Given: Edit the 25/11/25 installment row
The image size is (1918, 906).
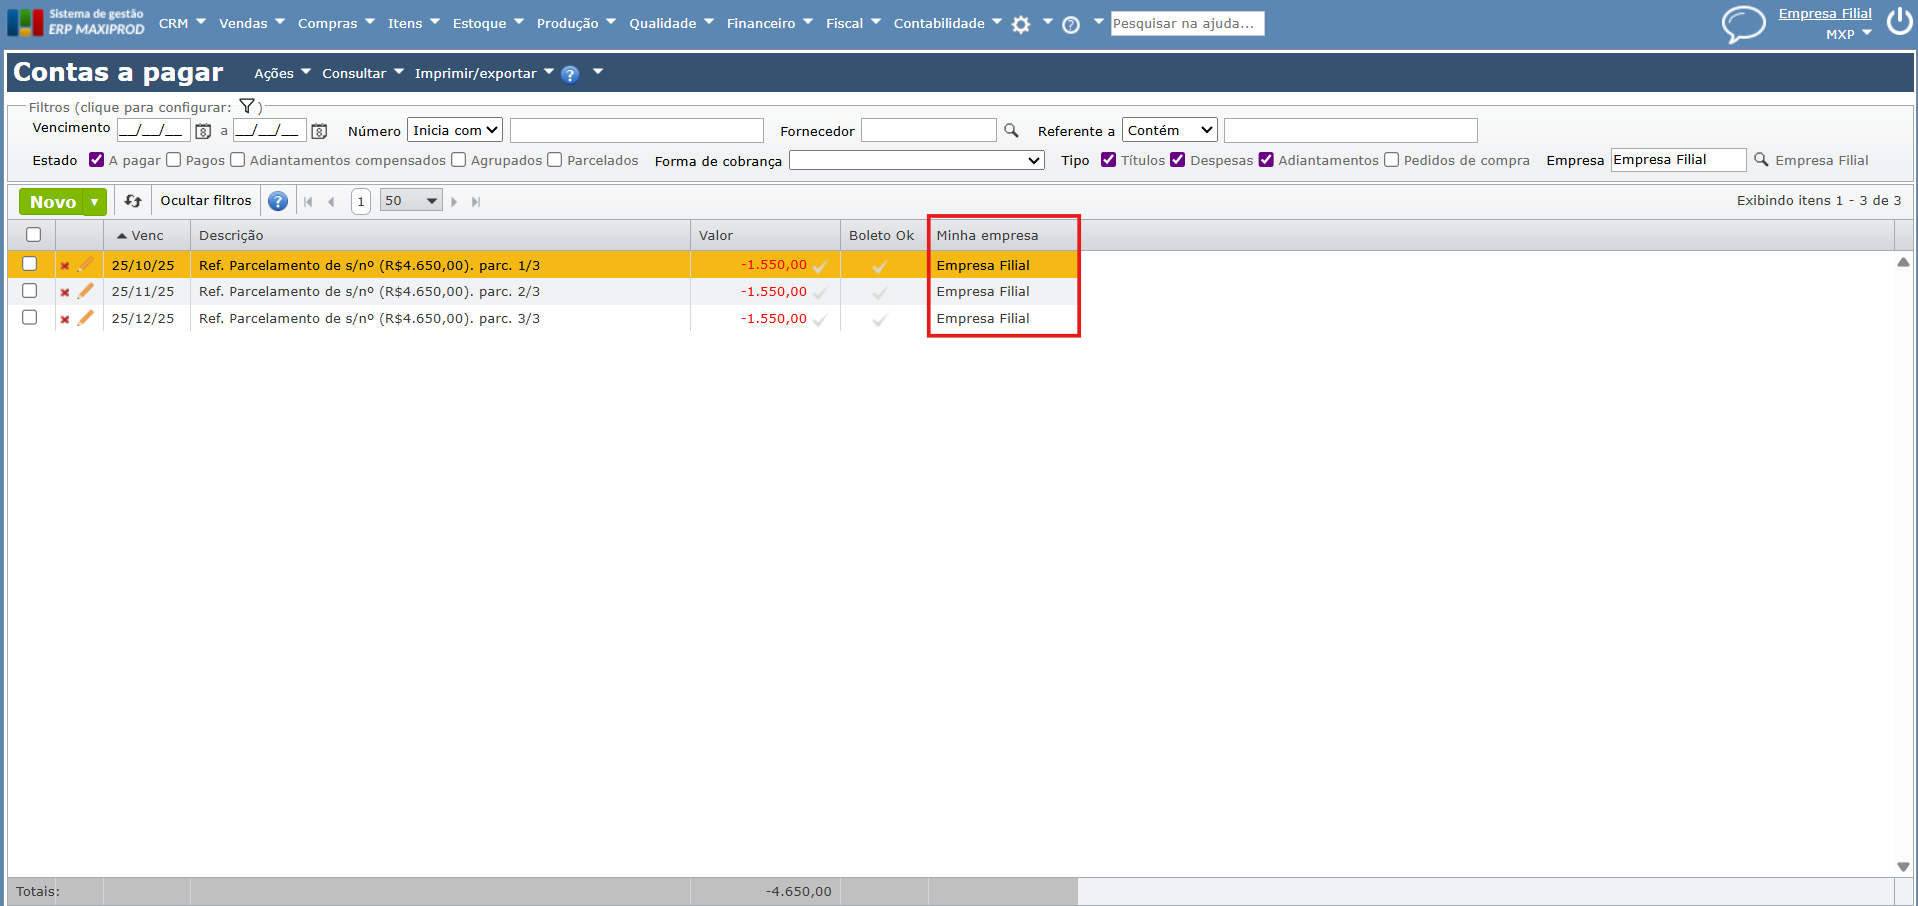Looking at the screenshot, I should 86,291.
